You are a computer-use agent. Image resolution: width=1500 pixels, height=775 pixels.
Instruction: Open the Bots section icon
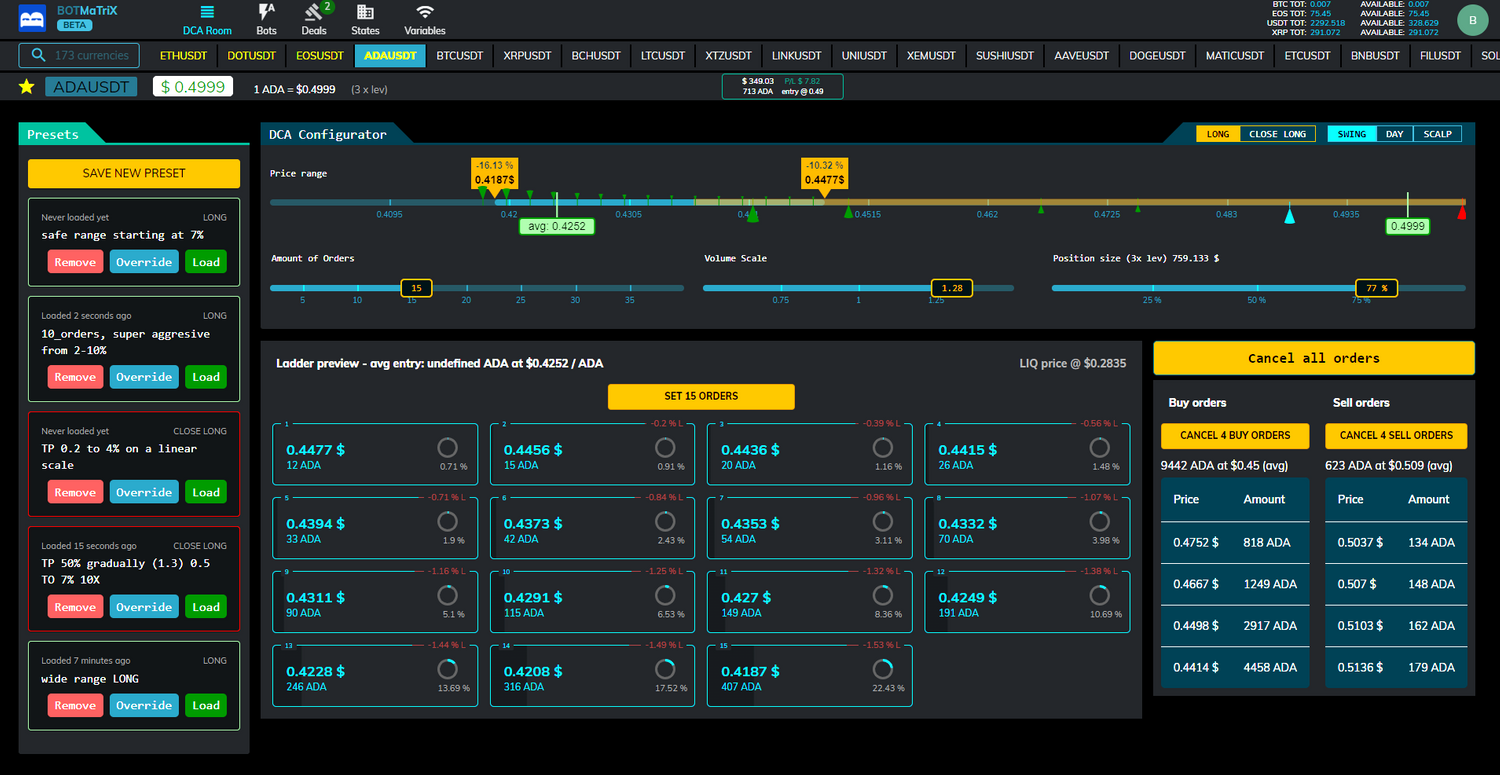266,13
